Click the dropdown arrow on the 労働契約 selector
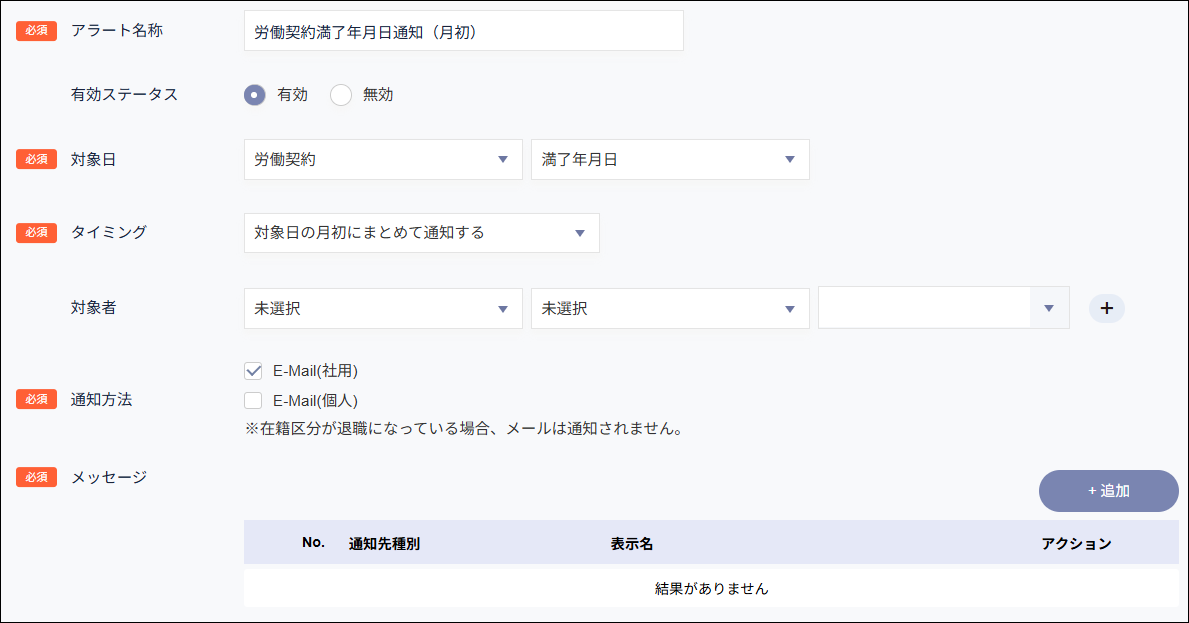Image resolution: width=1189 pixels, height=623 pixels. click(x=505, y=159)
